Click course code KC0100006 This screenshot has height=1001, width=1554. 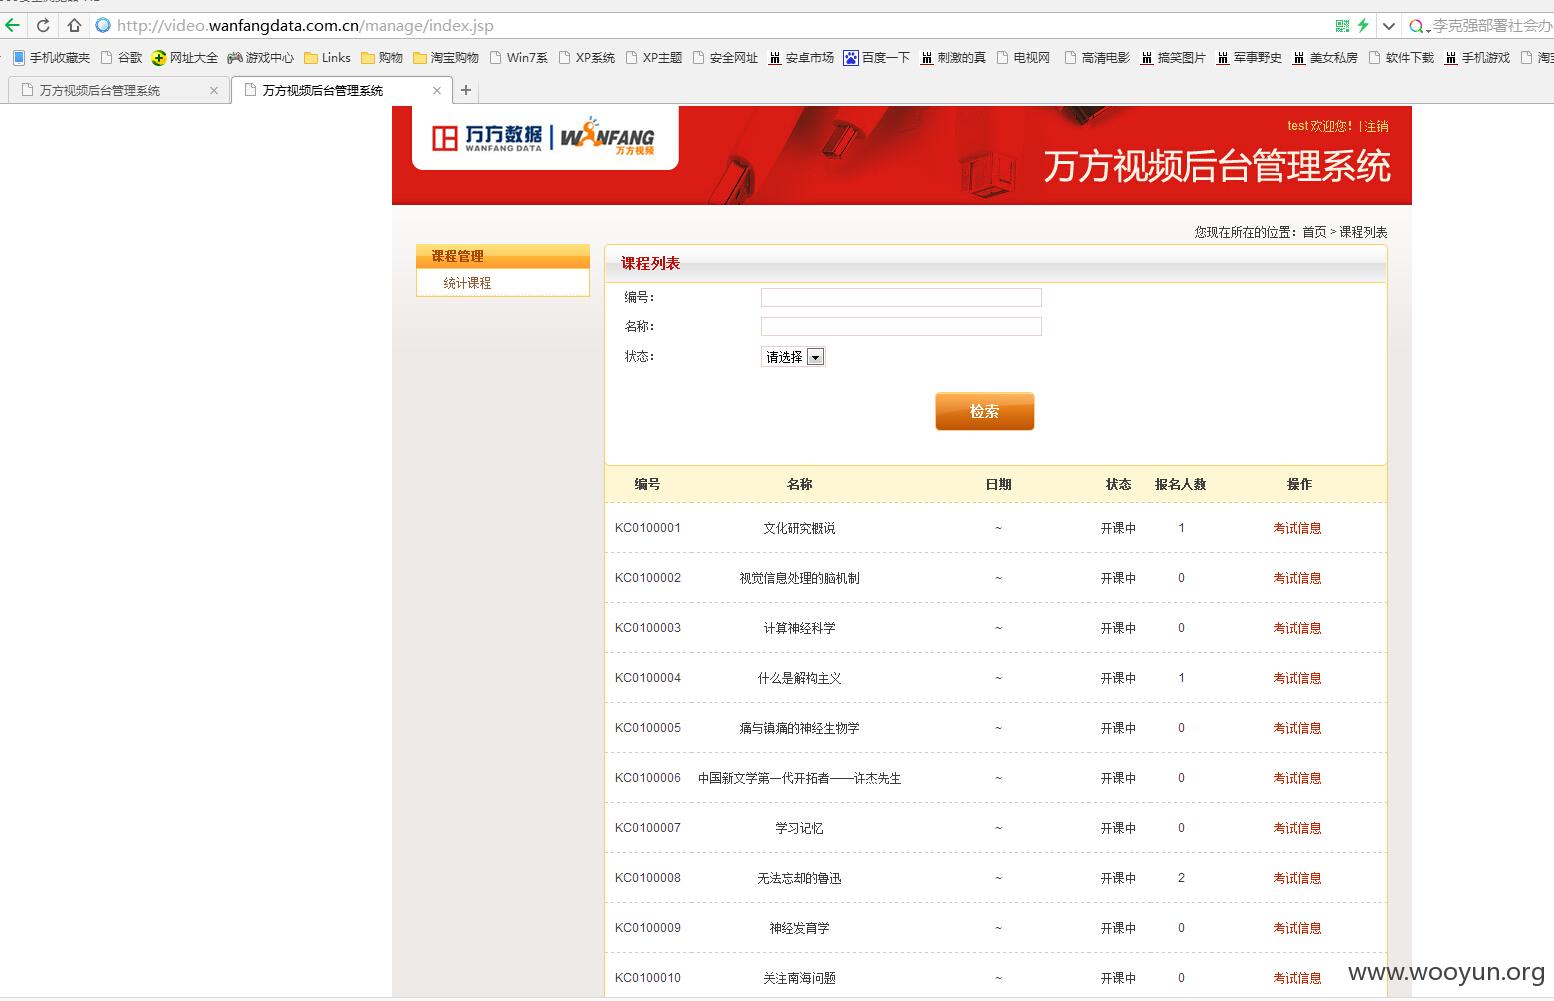pos(648,778)
